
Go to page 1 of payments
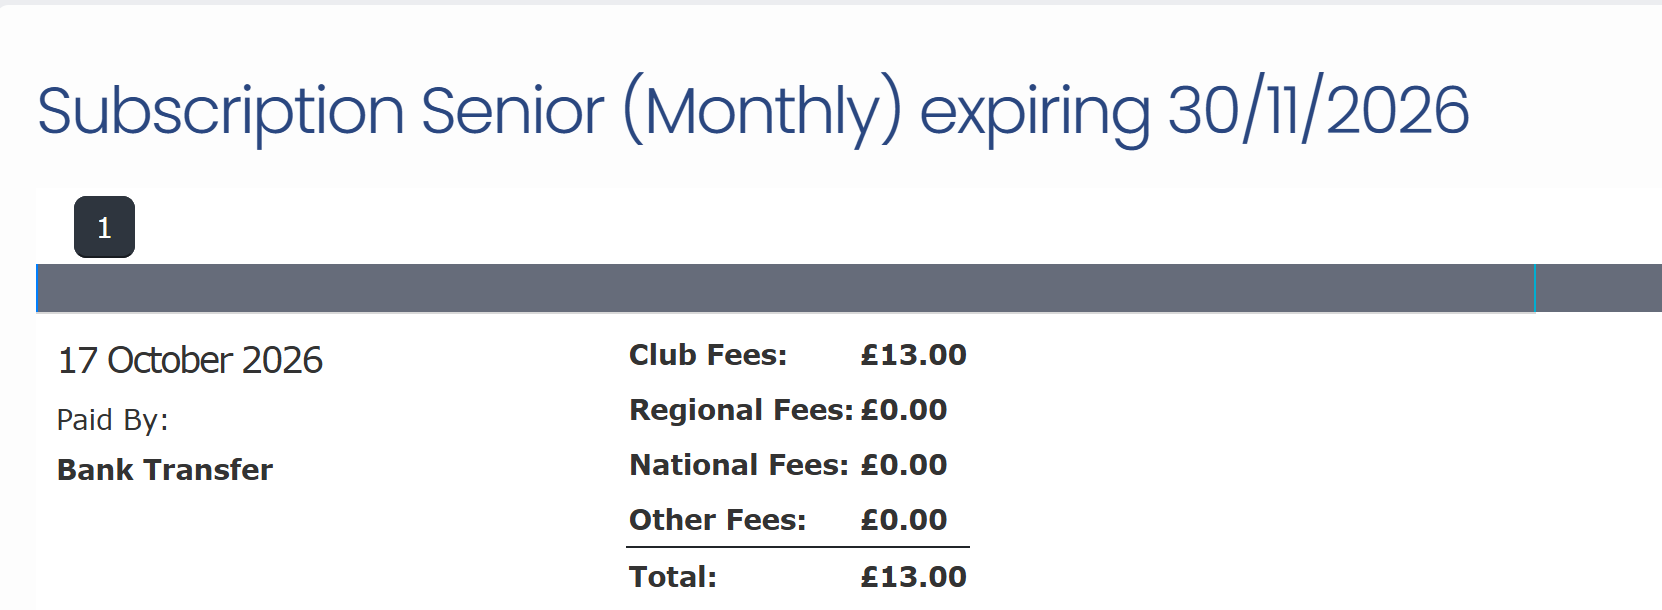tap(104, 227)
